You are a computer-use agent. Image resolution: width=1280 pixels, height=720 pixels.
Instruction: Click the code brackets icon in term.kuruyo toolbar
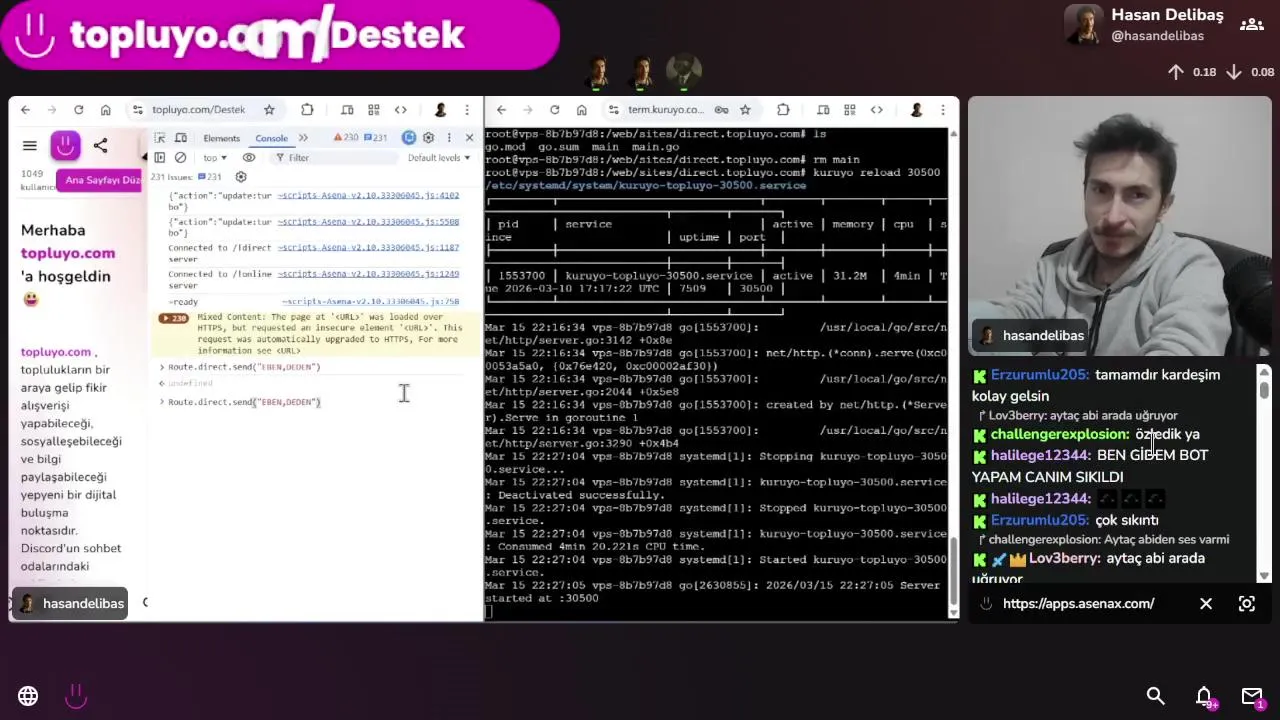point(877,110)
